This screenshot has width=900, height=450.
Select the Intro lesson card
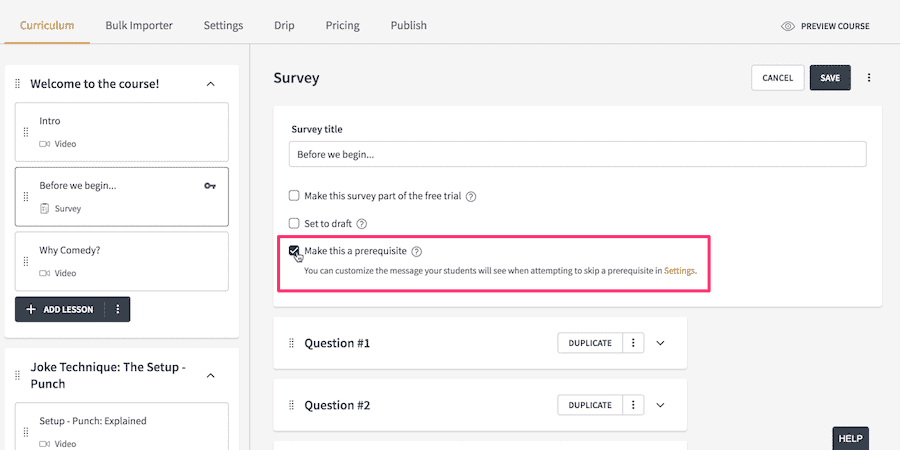click(122, 132)
